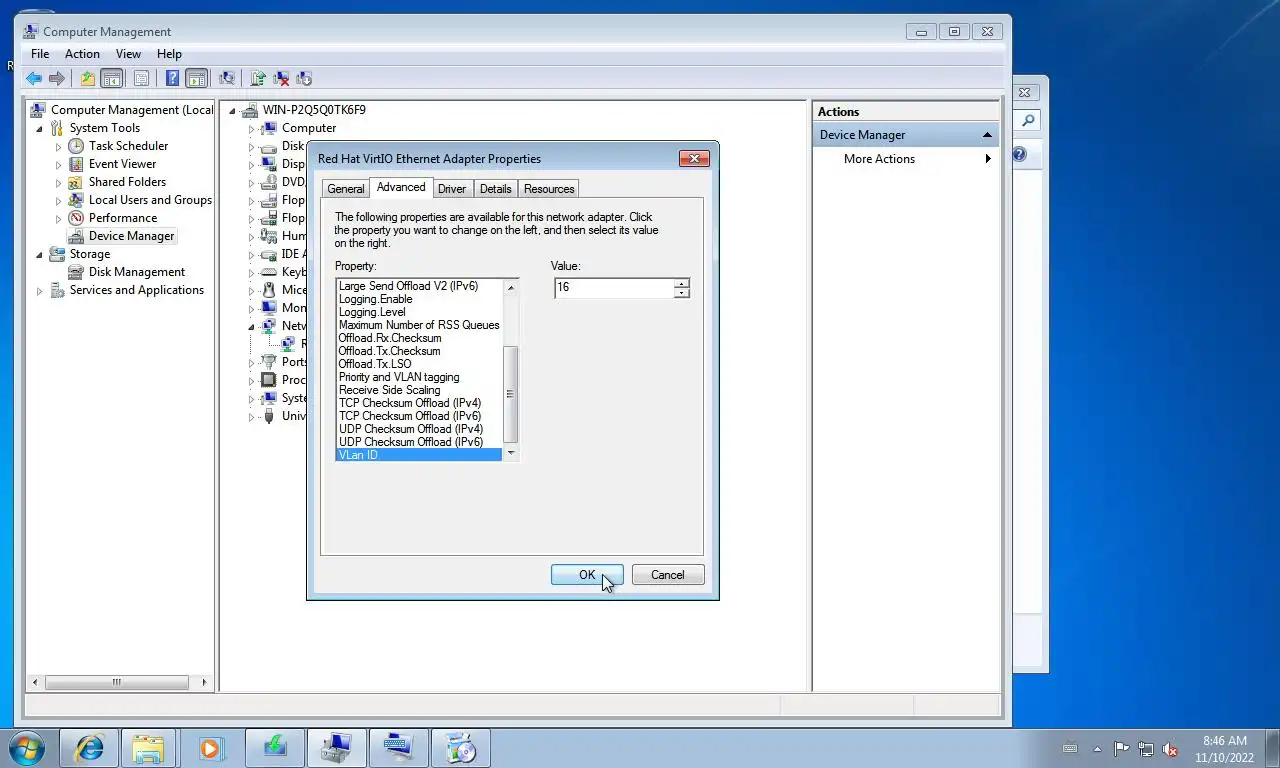Expand Services and Applications node
The height and width of the screenshot is (768, 1280).
click(x=40, y=290)
